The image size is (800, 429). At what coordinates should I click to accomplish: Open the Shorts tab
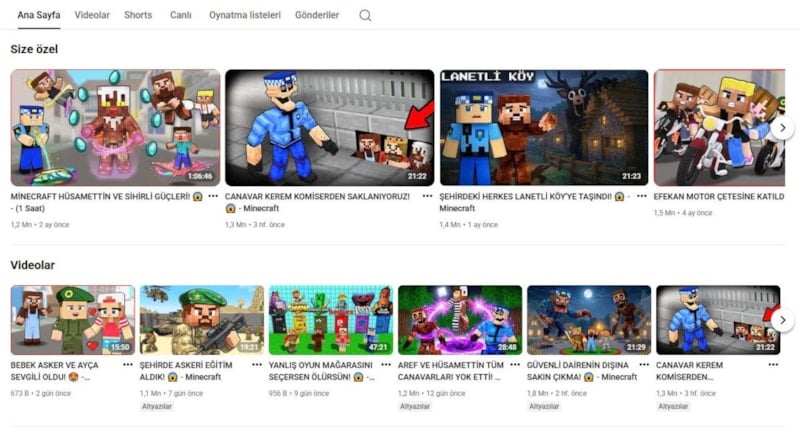[x=138, y=16]
